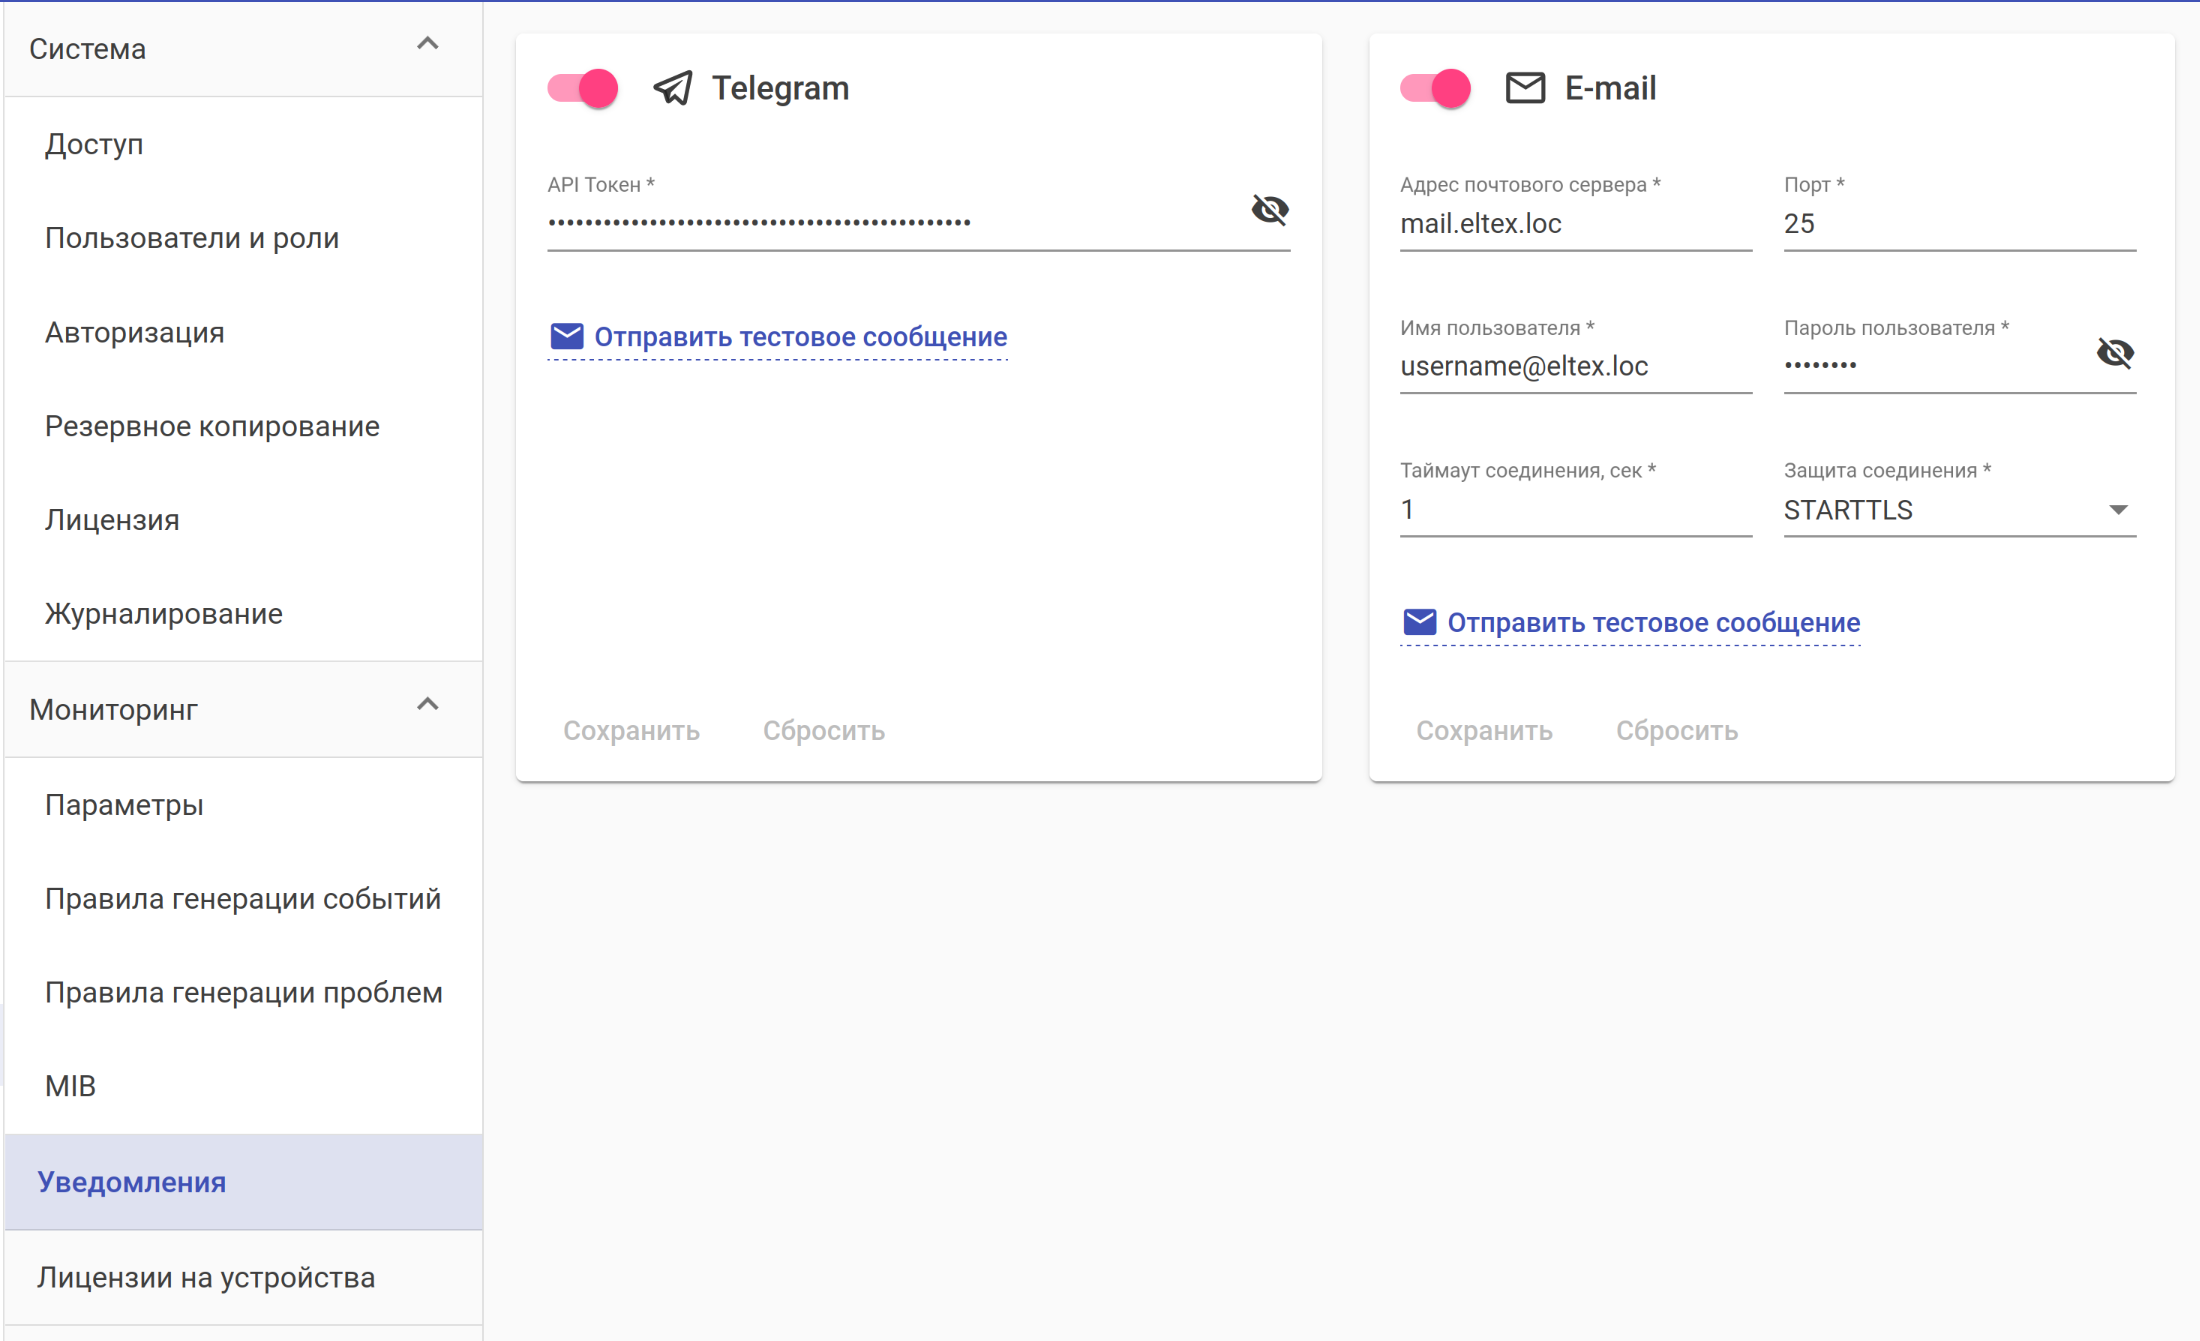This screenshot has width=2200, height=1341.
Task: Open Лицензии на устройства item
Action: tap(206, 1278)
